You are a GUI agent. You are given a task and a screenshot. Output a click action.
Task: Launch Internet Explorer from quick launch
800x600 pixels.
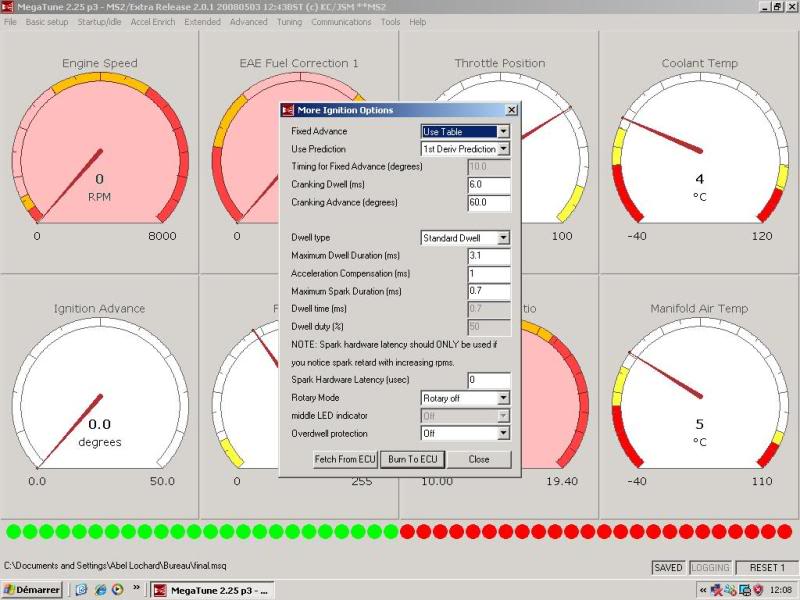click(101, 590)
